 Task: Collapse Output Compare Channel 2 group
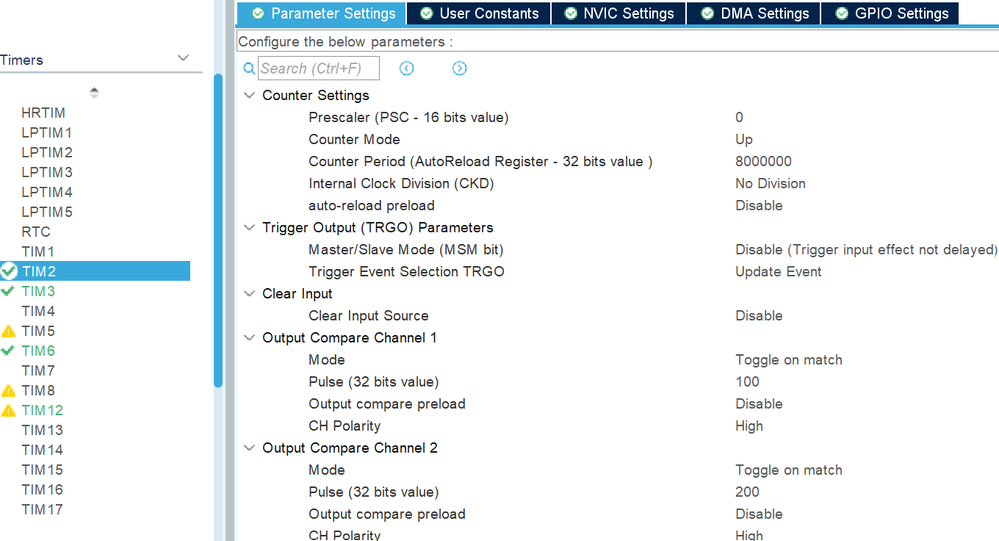(x=249, y=448)
